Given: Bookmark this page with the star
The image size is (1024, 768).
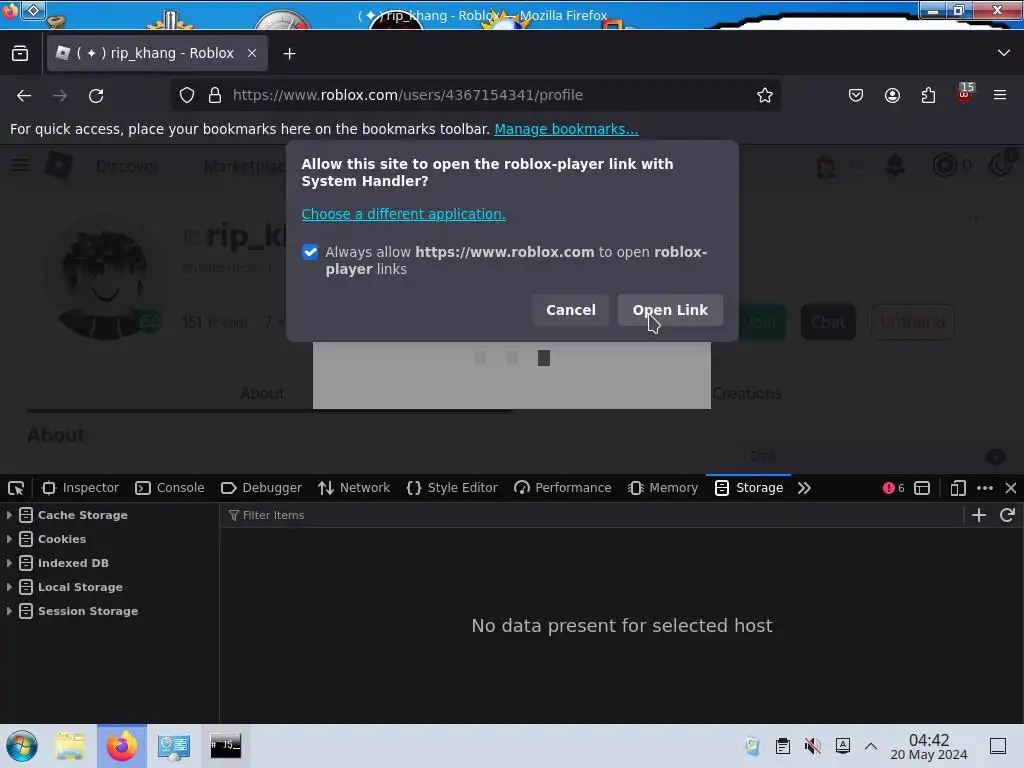Looking at the screenshot, I should [765, 95].
